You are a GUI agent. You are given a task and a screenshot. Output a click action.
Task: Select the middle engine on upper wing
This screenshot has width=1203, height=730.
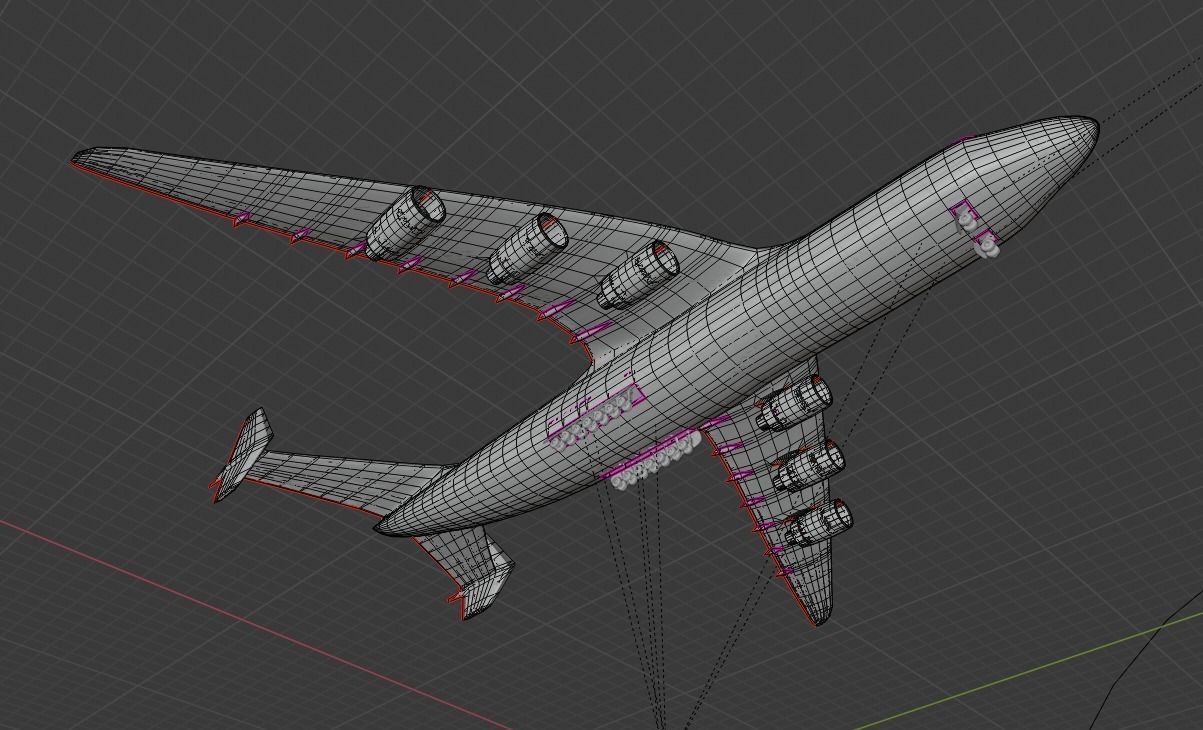pyautogui.click(x=528, y=248)
